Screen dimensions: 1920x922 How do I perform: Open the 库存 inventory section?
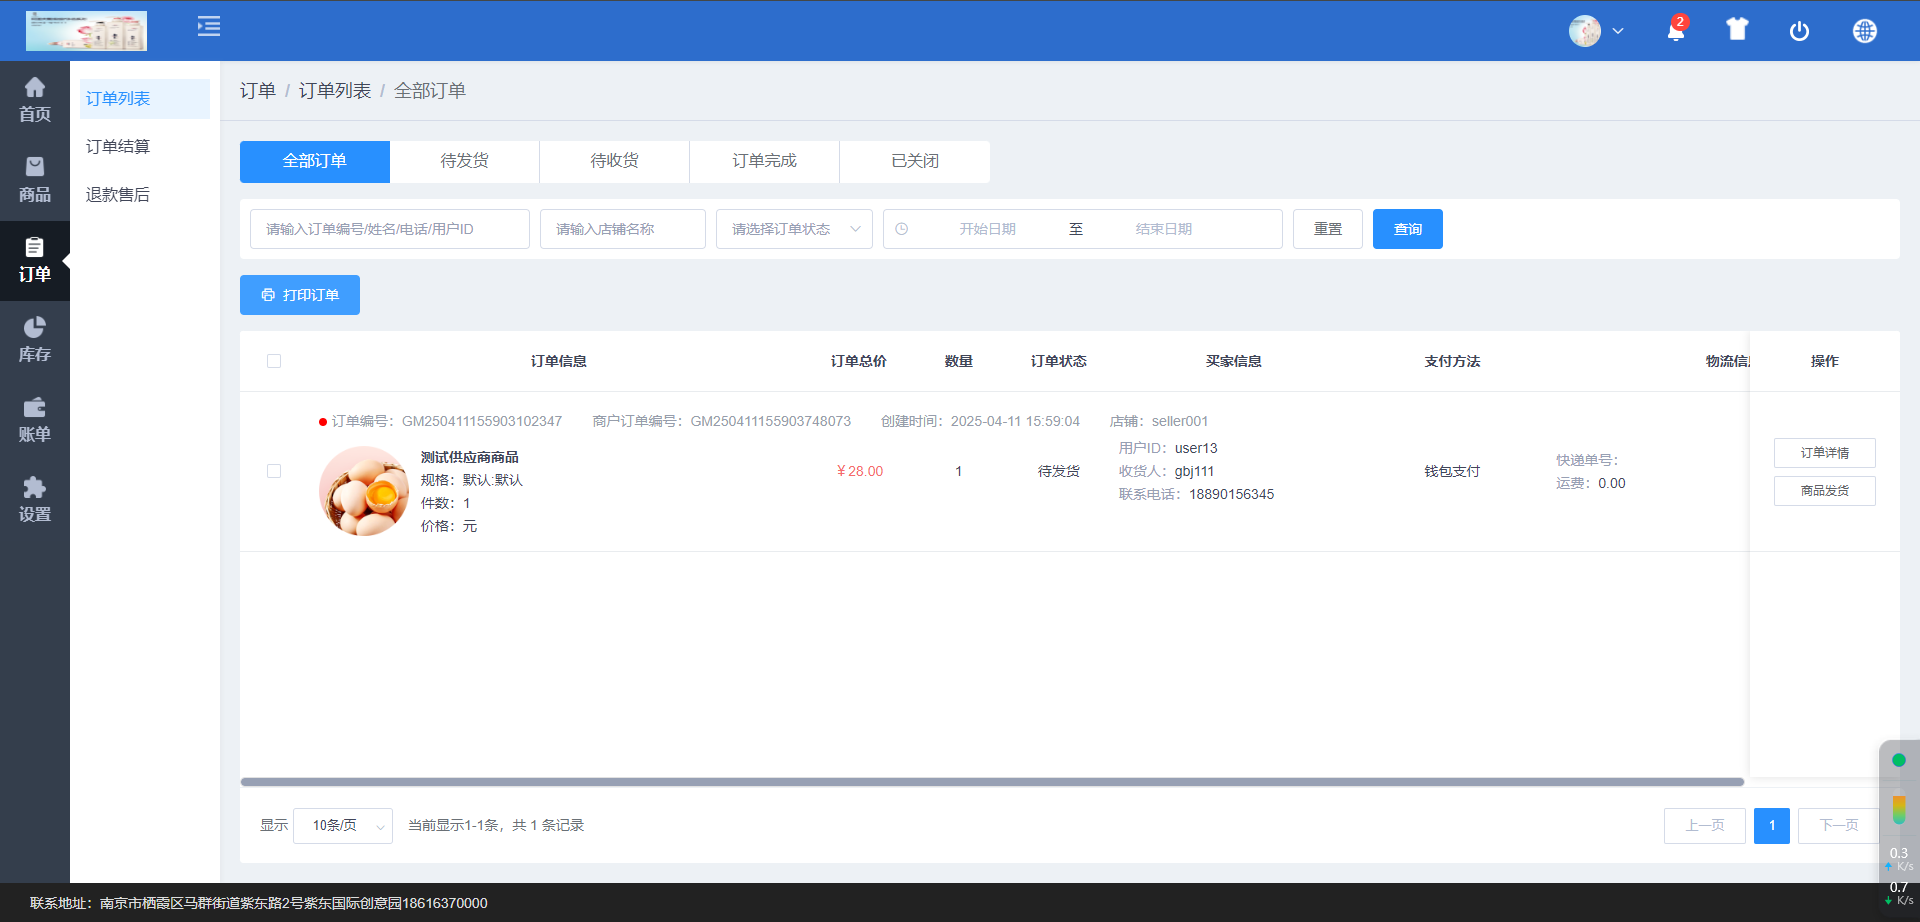35,340
